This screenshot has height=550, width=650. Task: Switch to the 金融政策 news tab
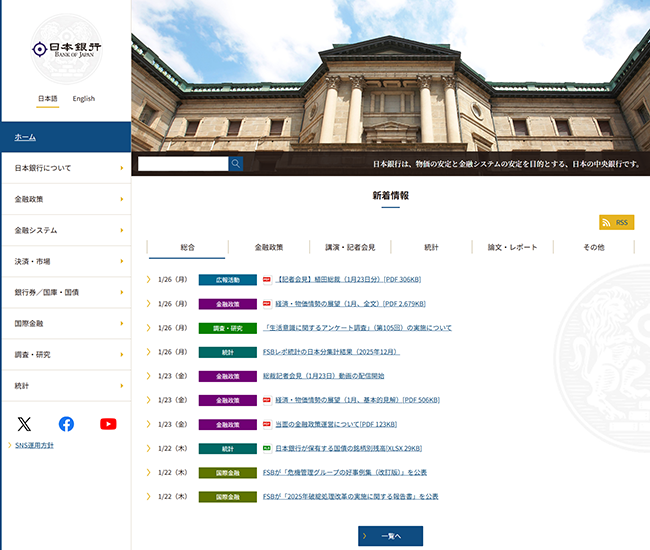click(269, 247)
